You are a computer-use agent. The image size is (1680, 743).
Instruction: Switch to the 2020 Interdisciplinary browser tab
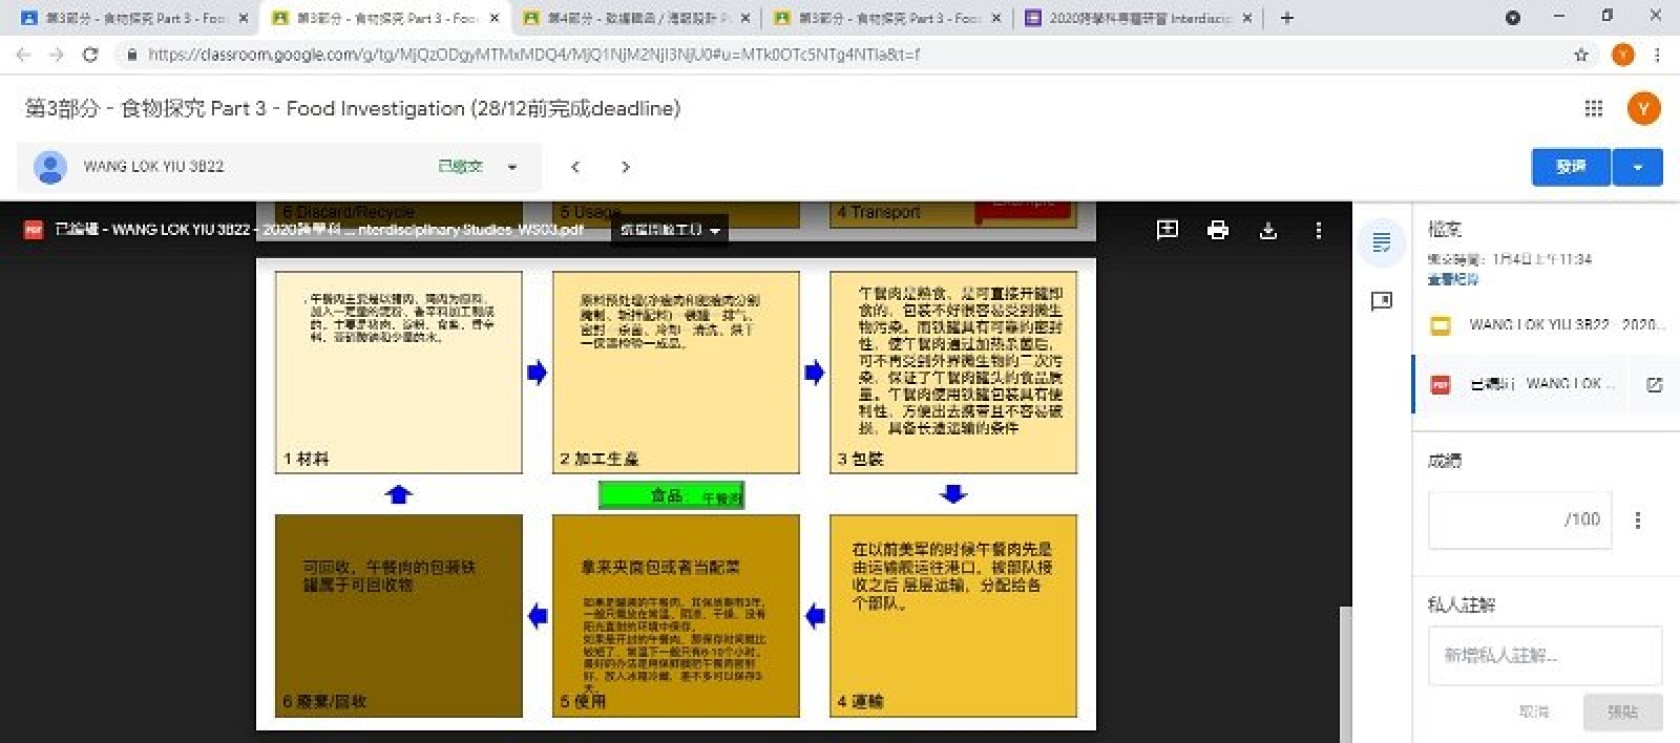(x=1137, y=18)
